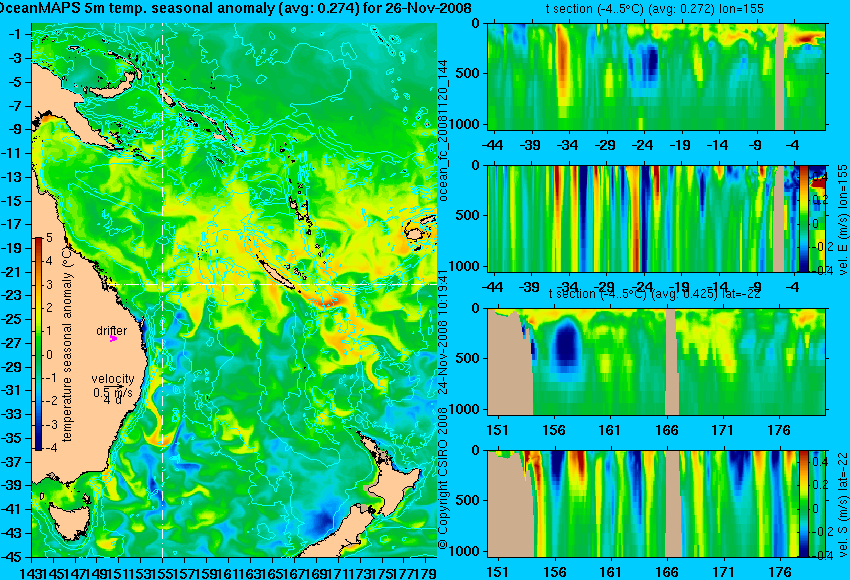Click the "0" value on the temperature color bar

click(49, 355)
